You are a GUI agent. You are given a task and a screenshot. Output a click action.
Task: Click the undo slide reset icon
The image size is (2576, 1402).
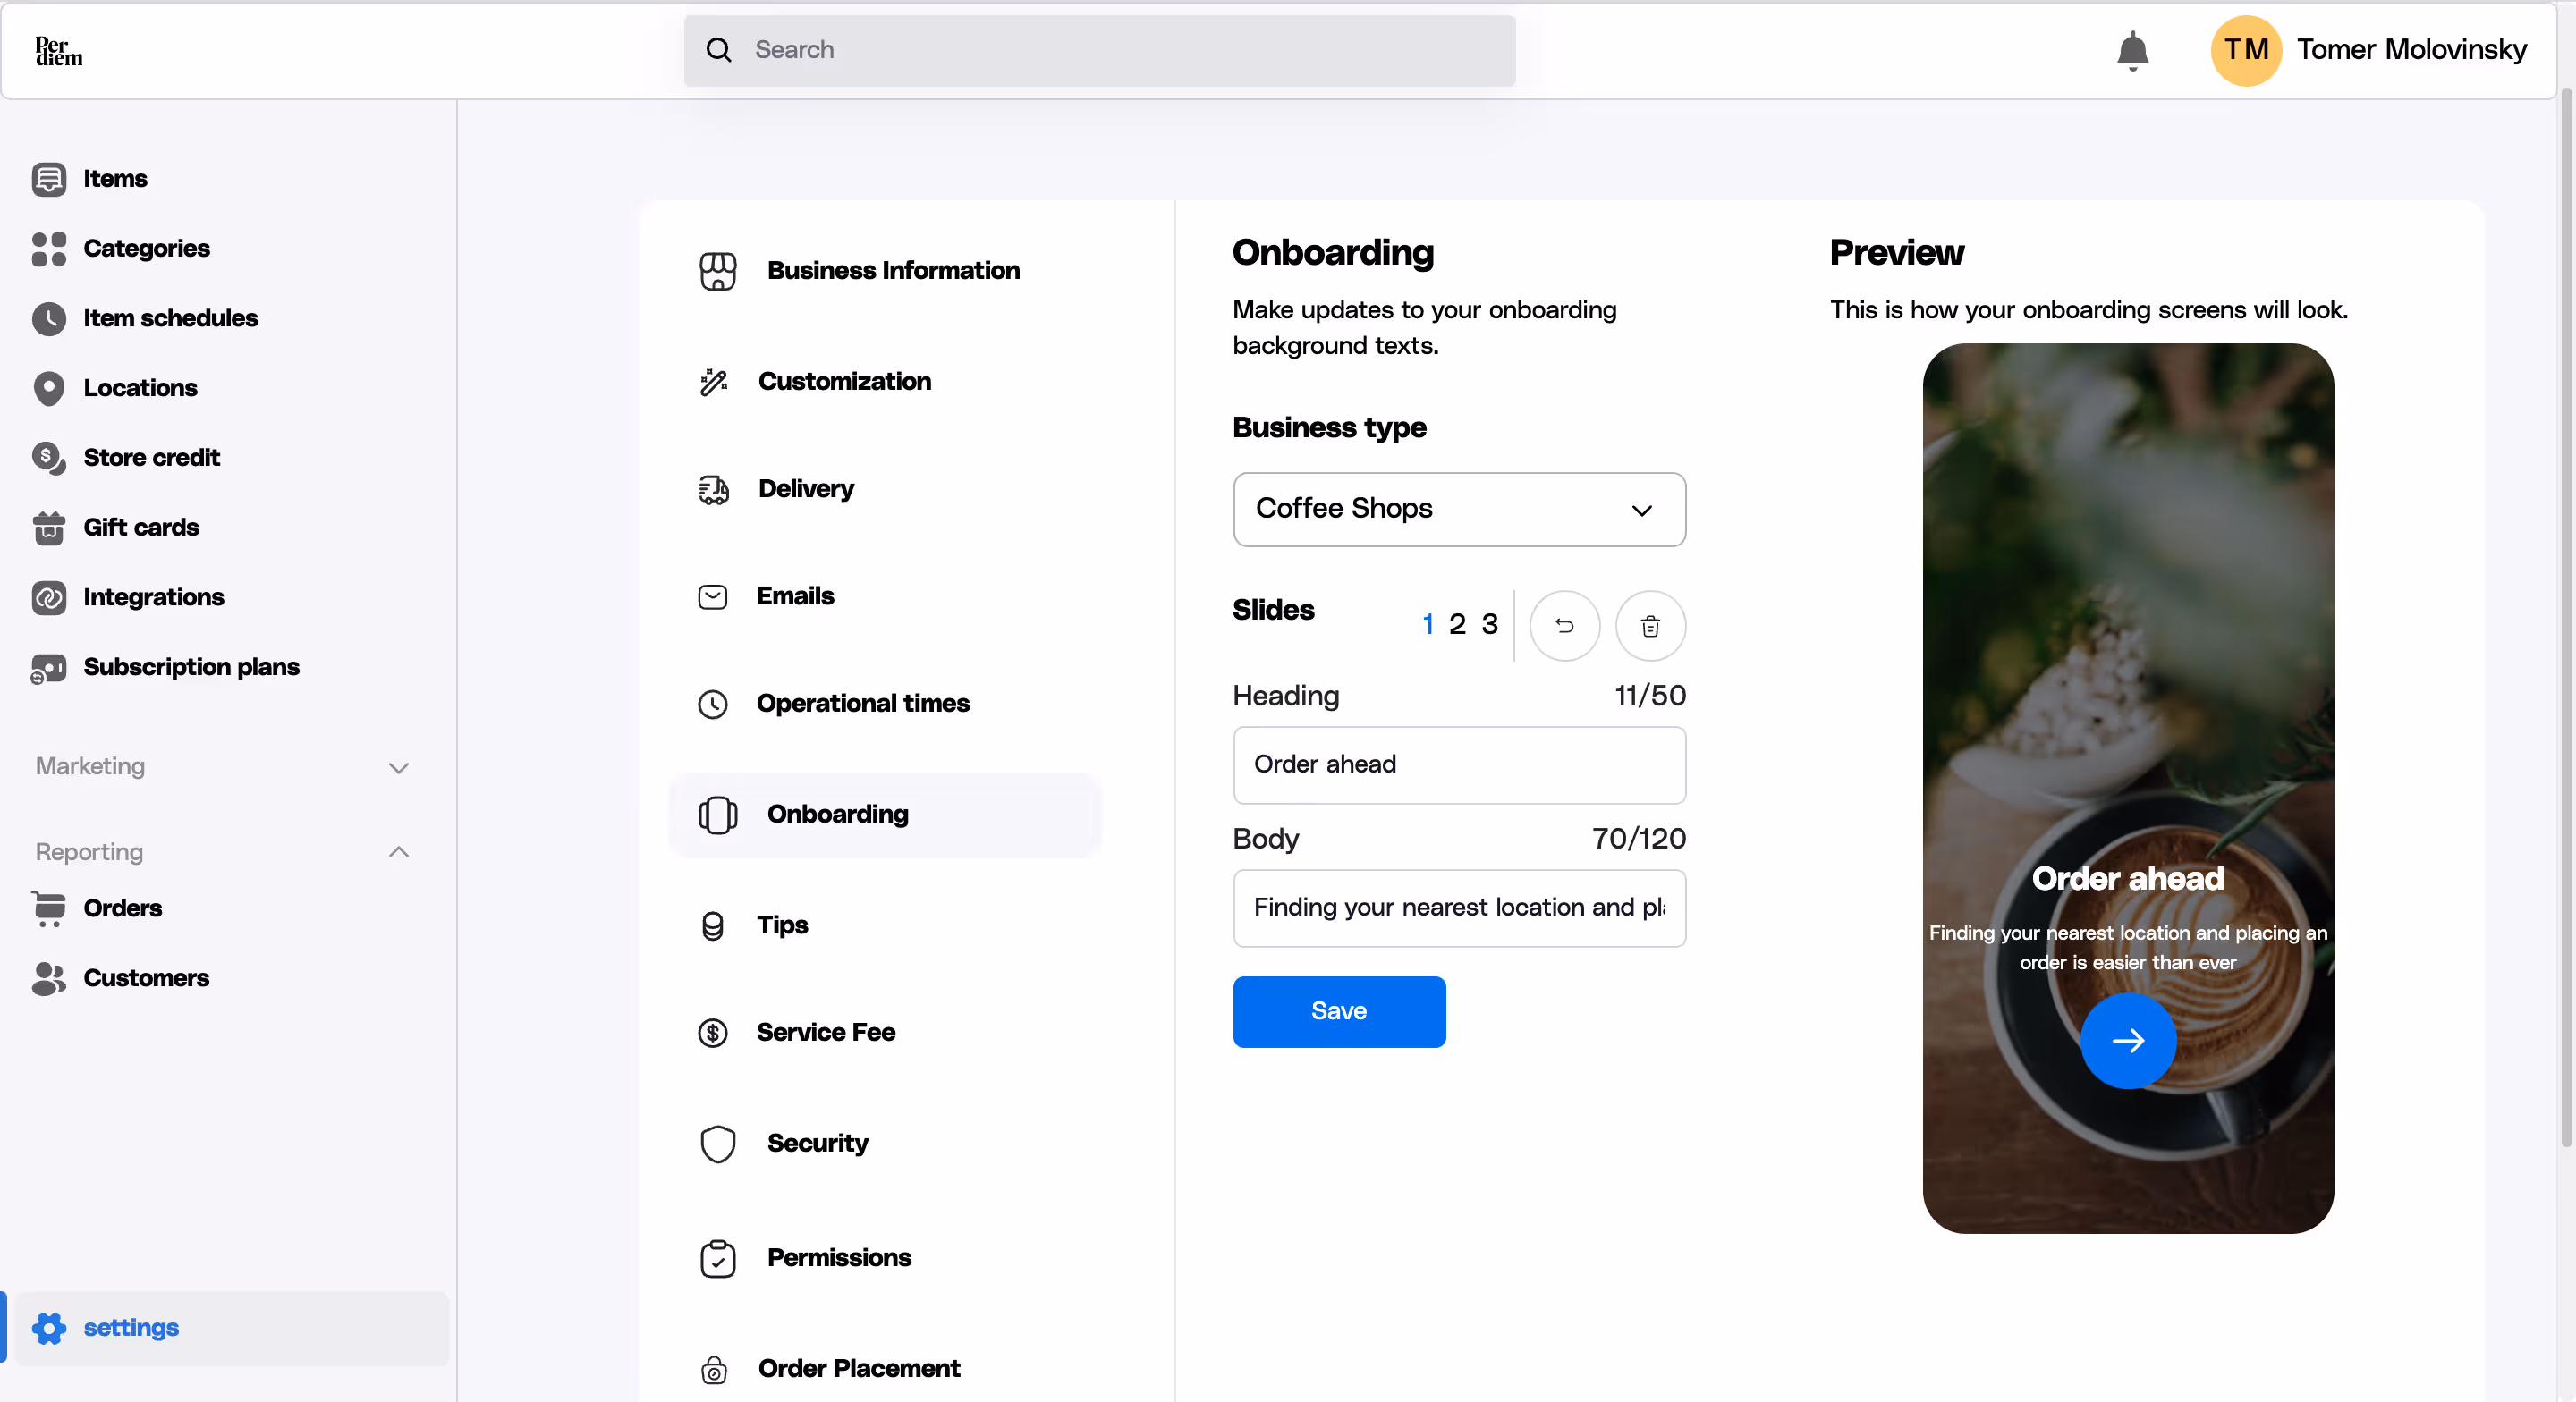(1564, 626)
